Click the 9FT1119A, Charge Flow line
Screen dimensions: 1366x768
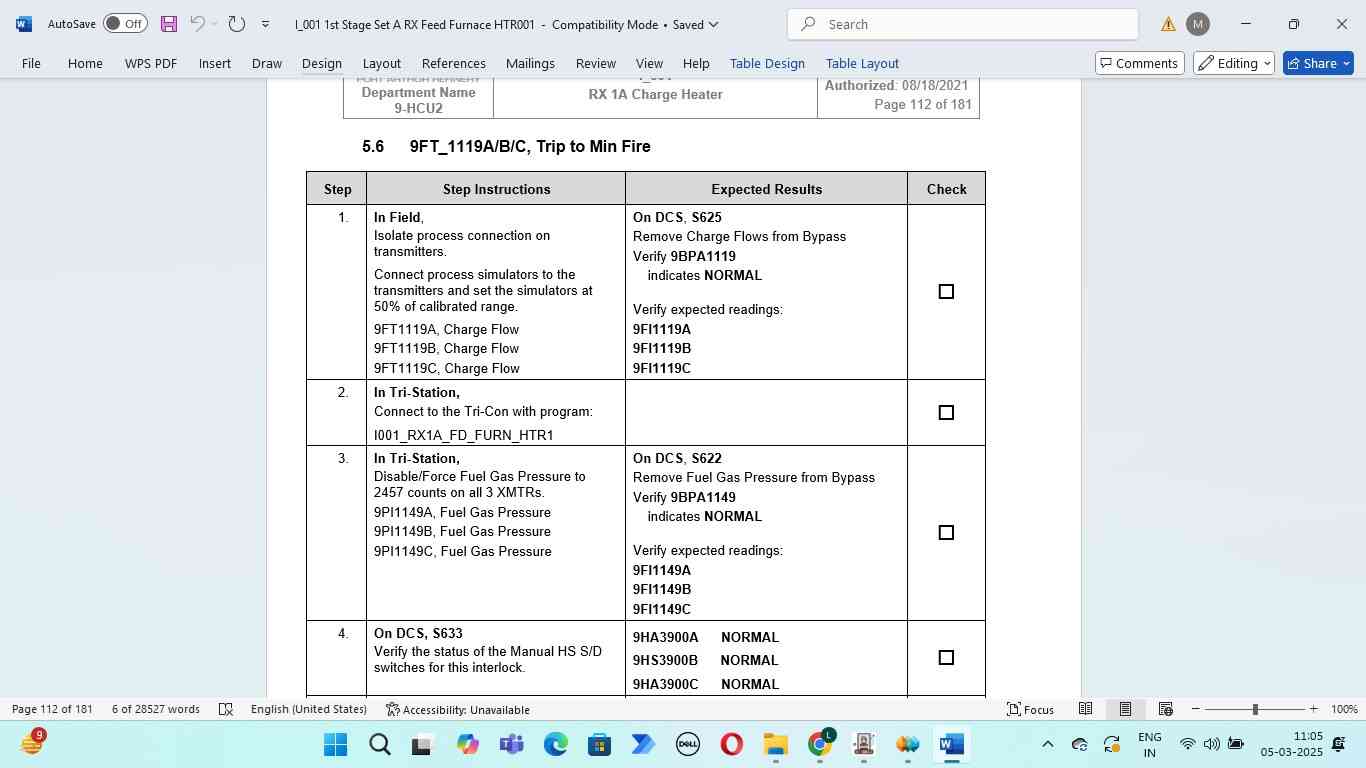point(446,329)
